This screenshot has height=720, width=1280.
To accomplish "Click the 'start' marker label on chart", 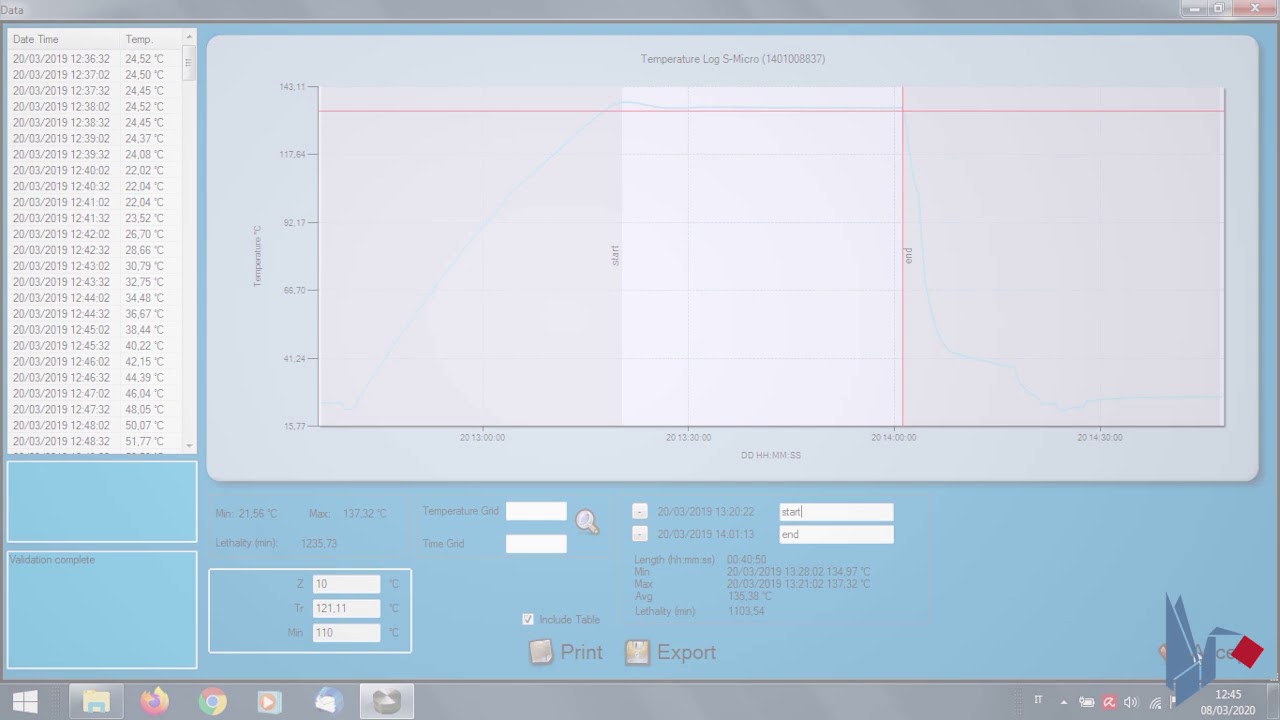I will (x=615, y=255).
